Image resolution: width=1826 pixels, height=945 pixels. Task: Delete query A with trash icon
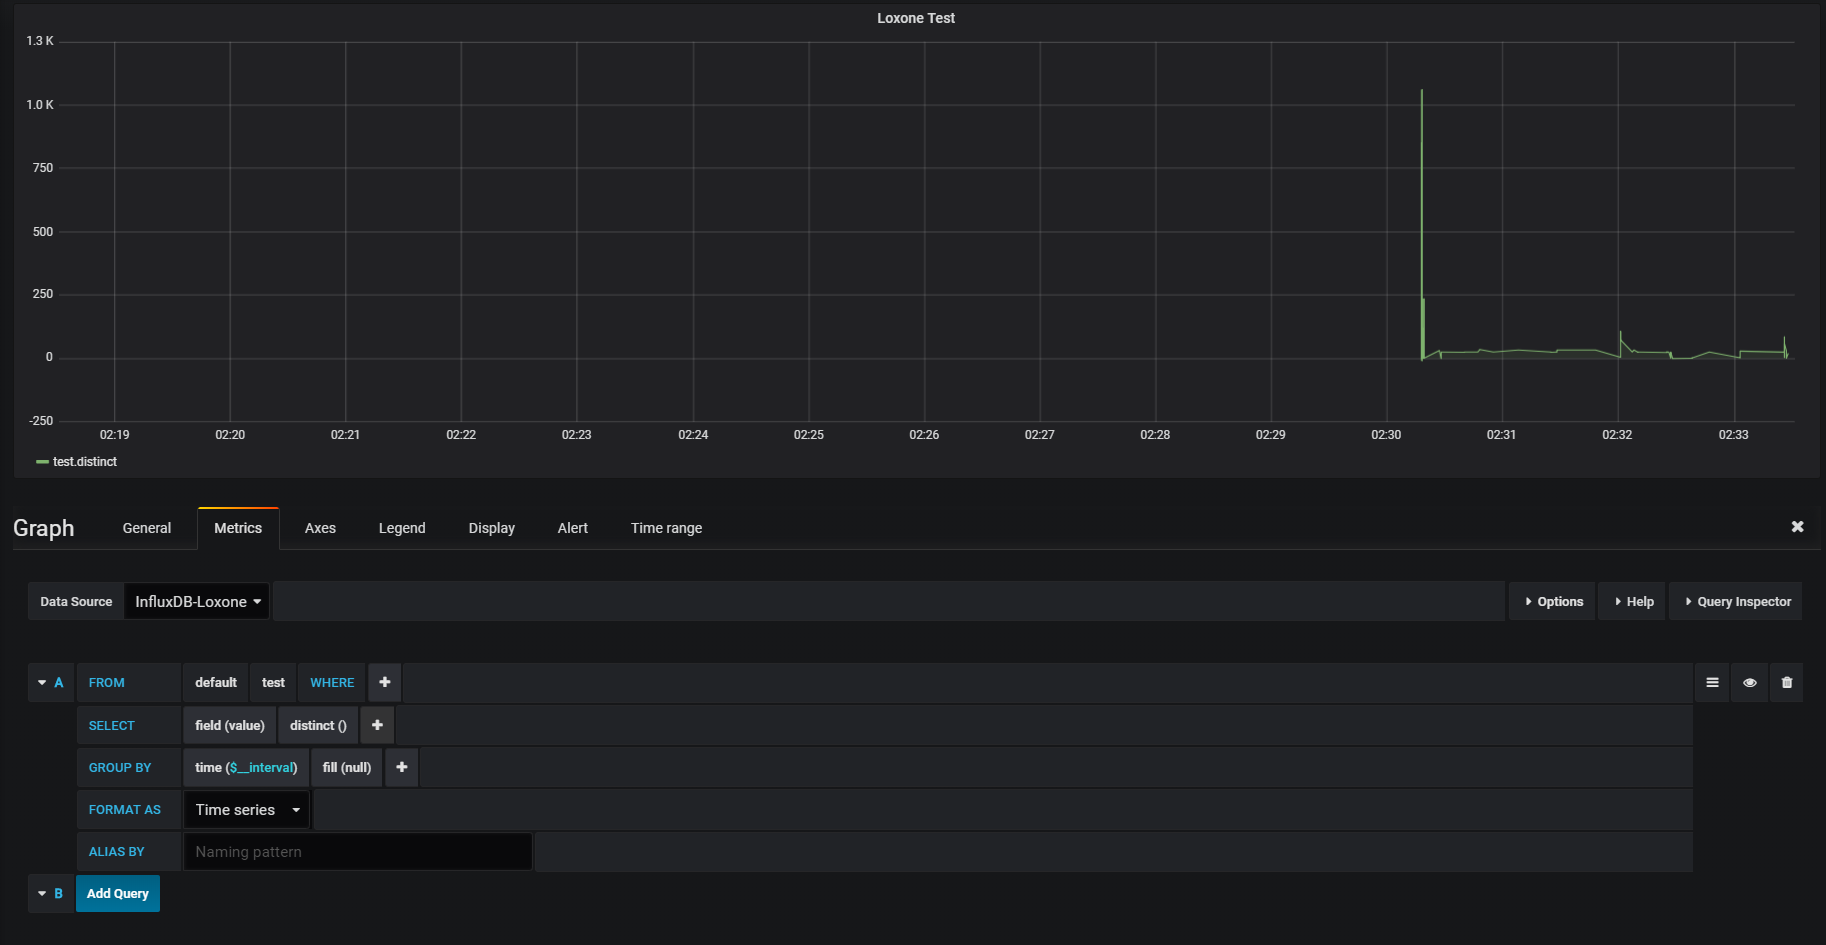pos(1787,683)
